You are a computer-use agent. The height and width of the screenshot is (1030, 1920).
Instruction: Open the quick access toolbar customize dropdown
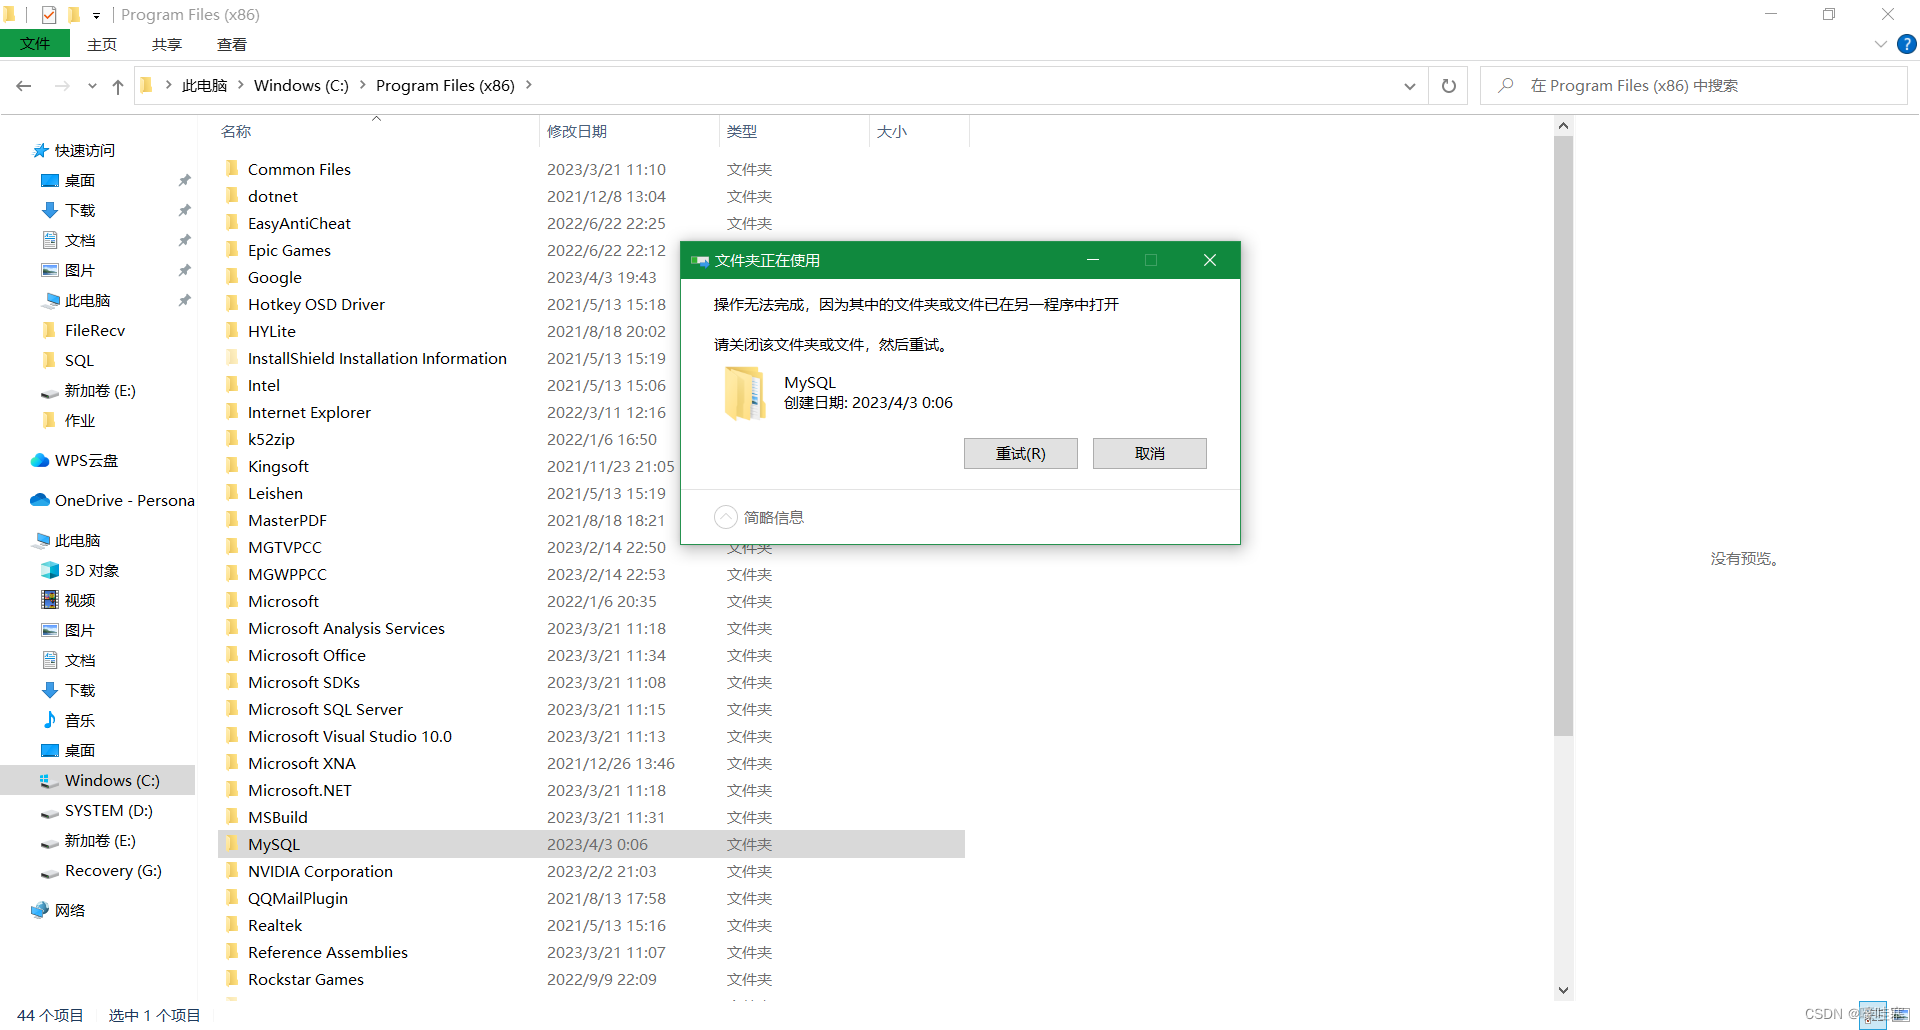[96, 15]
